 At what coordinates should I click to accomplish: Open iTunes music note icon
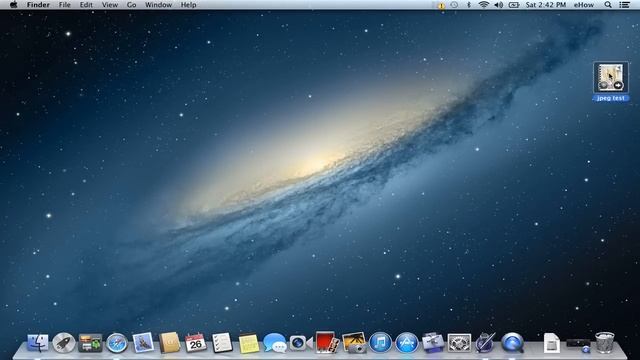click(x=380, y=342)
